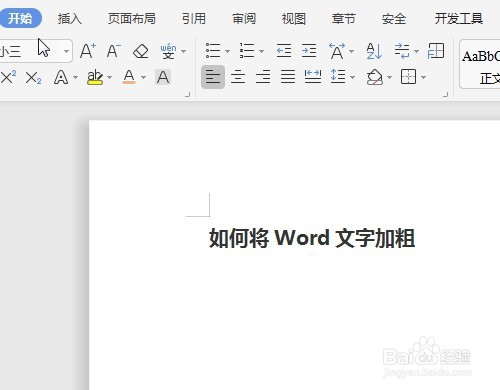Viewport: 500px width, 390px height.
Task: Switch to the 安全 tab
Action: 394,19
